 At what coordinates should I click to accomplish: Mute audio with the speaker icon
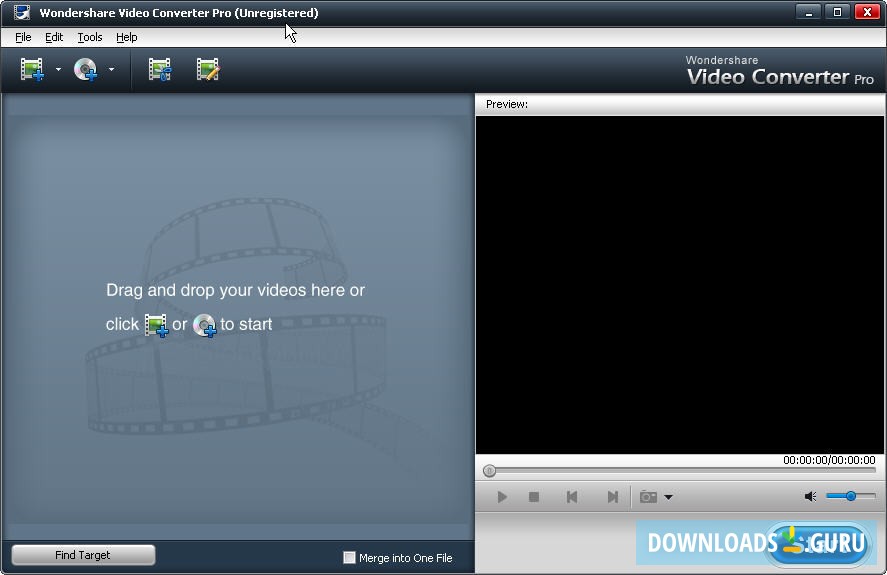[810, 496]
